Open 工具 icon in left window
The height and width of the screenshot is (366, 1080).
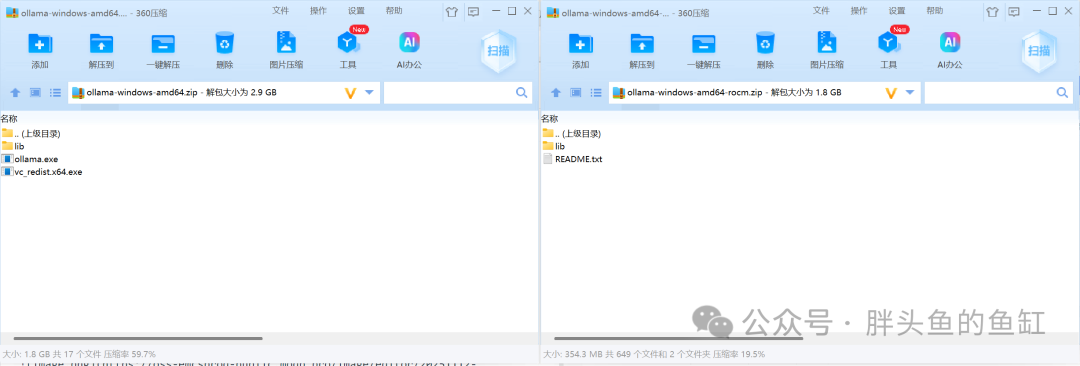(348, 43)
